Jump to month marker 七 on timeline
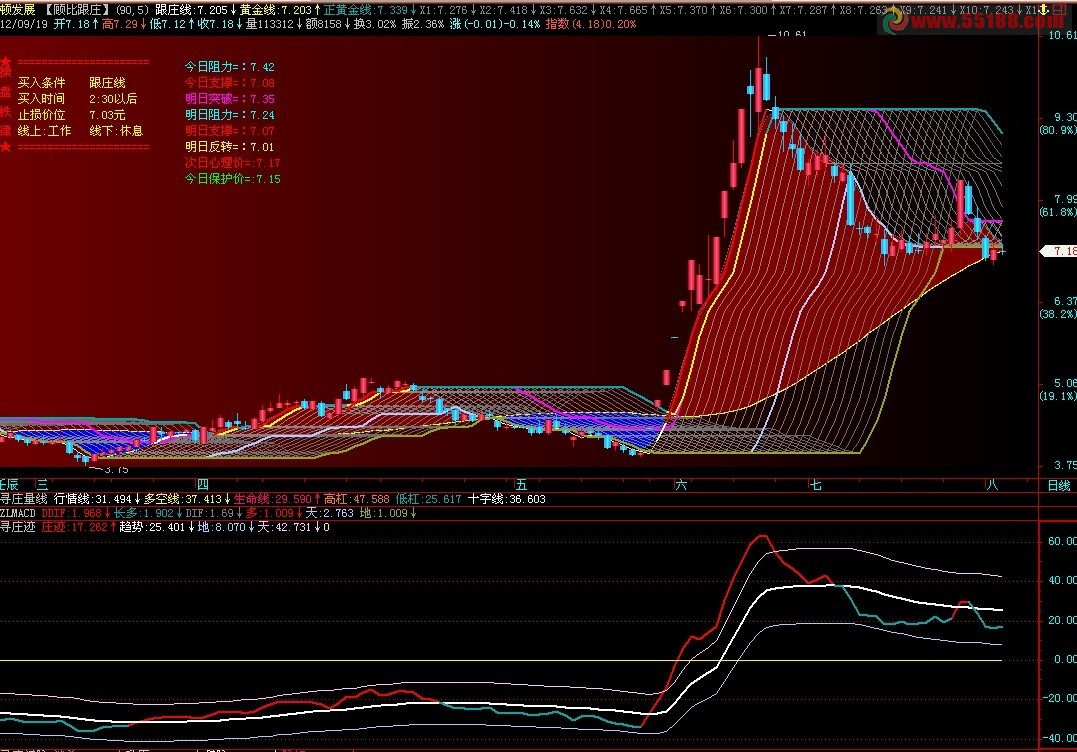This screenshot has height=752, width=1077. (815, 485)
